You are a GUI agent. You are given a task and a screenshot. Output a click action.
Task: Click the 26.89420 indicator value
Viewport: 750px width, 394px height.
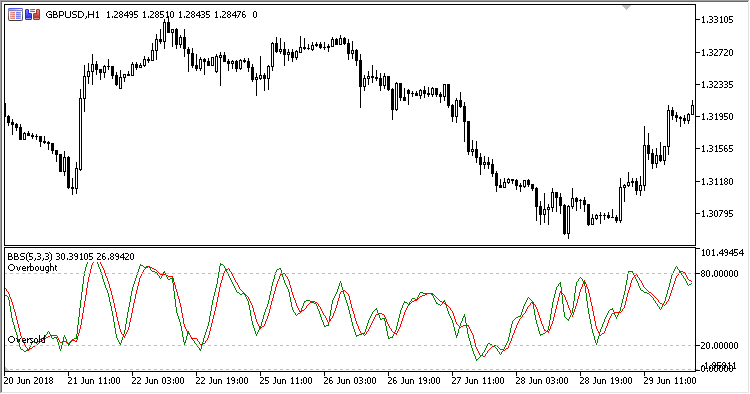[116, 257]
